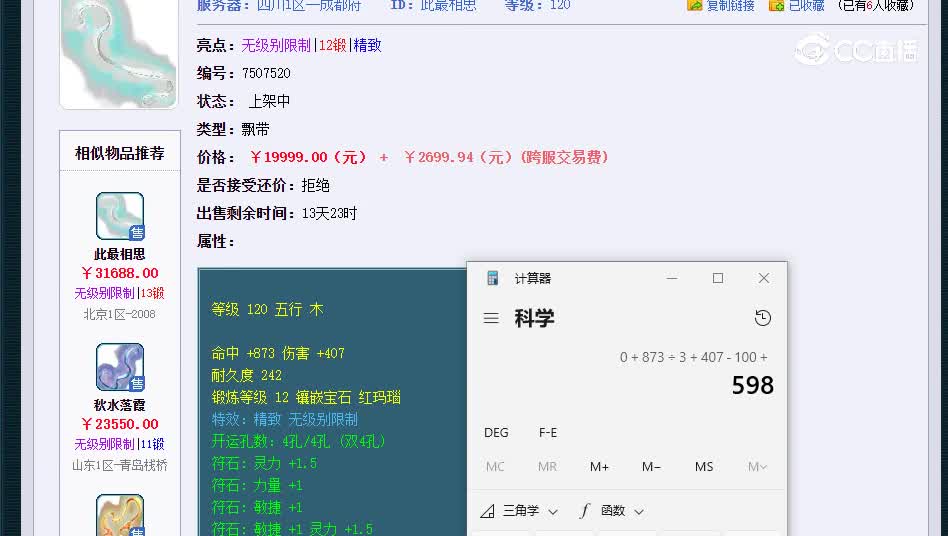Click the MR memory recall button
948x536 pixels.
coord(547,467)
